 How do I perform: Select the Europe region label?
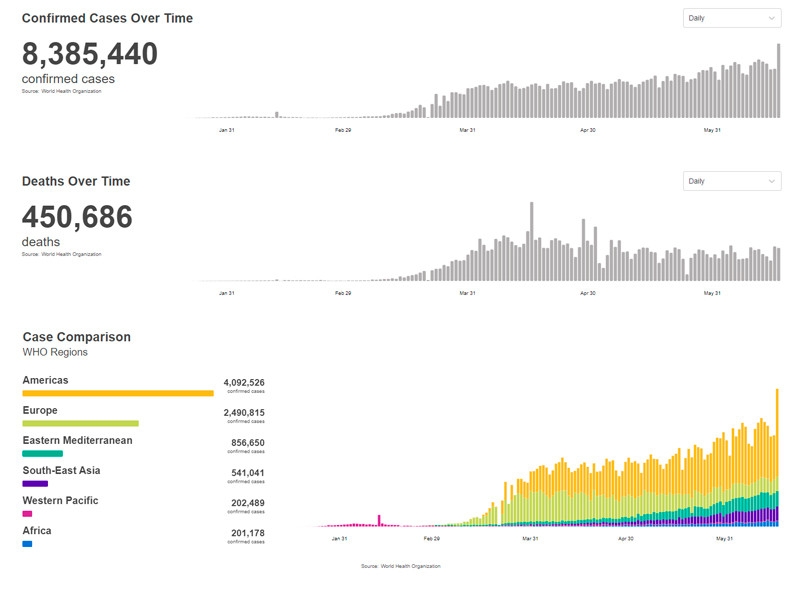click(40, 410)
